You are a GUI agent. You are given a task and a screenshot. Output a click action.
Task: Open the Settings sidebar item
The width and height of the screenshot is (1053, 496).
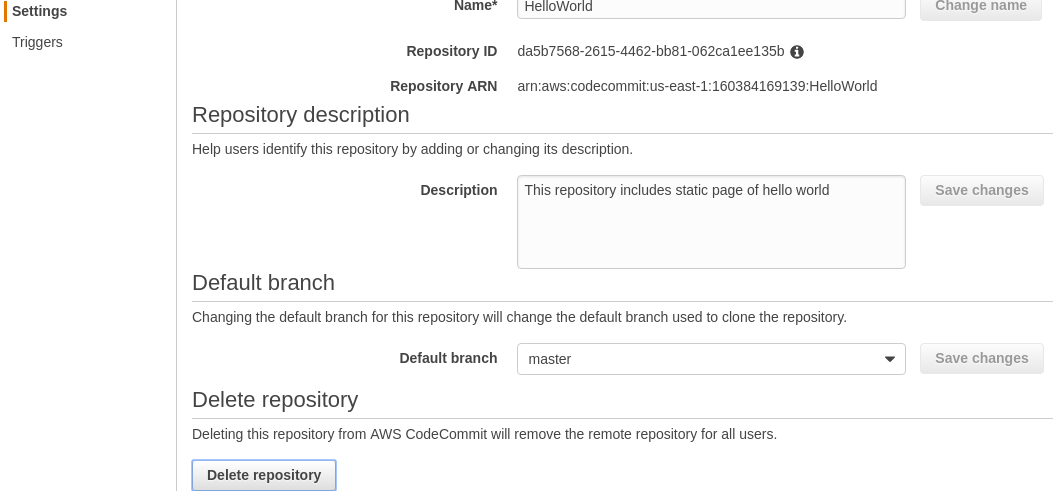click(40, 11)
